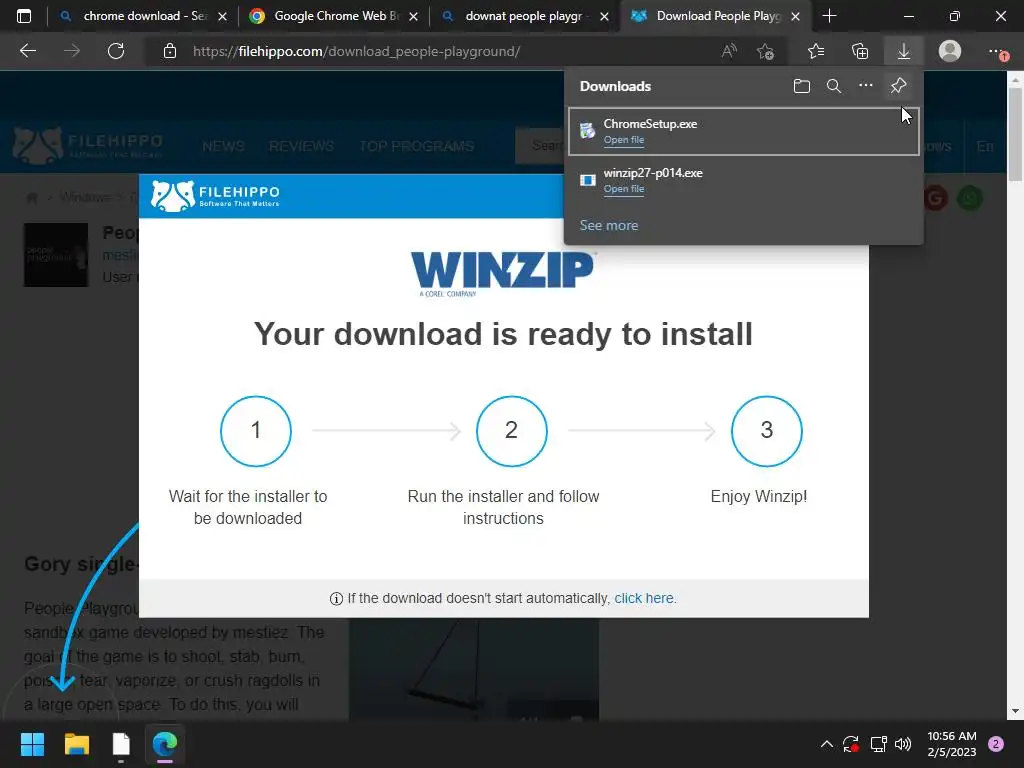
Task: Click the page scrollbar thumb
Action: click(x=1015, y=134)
